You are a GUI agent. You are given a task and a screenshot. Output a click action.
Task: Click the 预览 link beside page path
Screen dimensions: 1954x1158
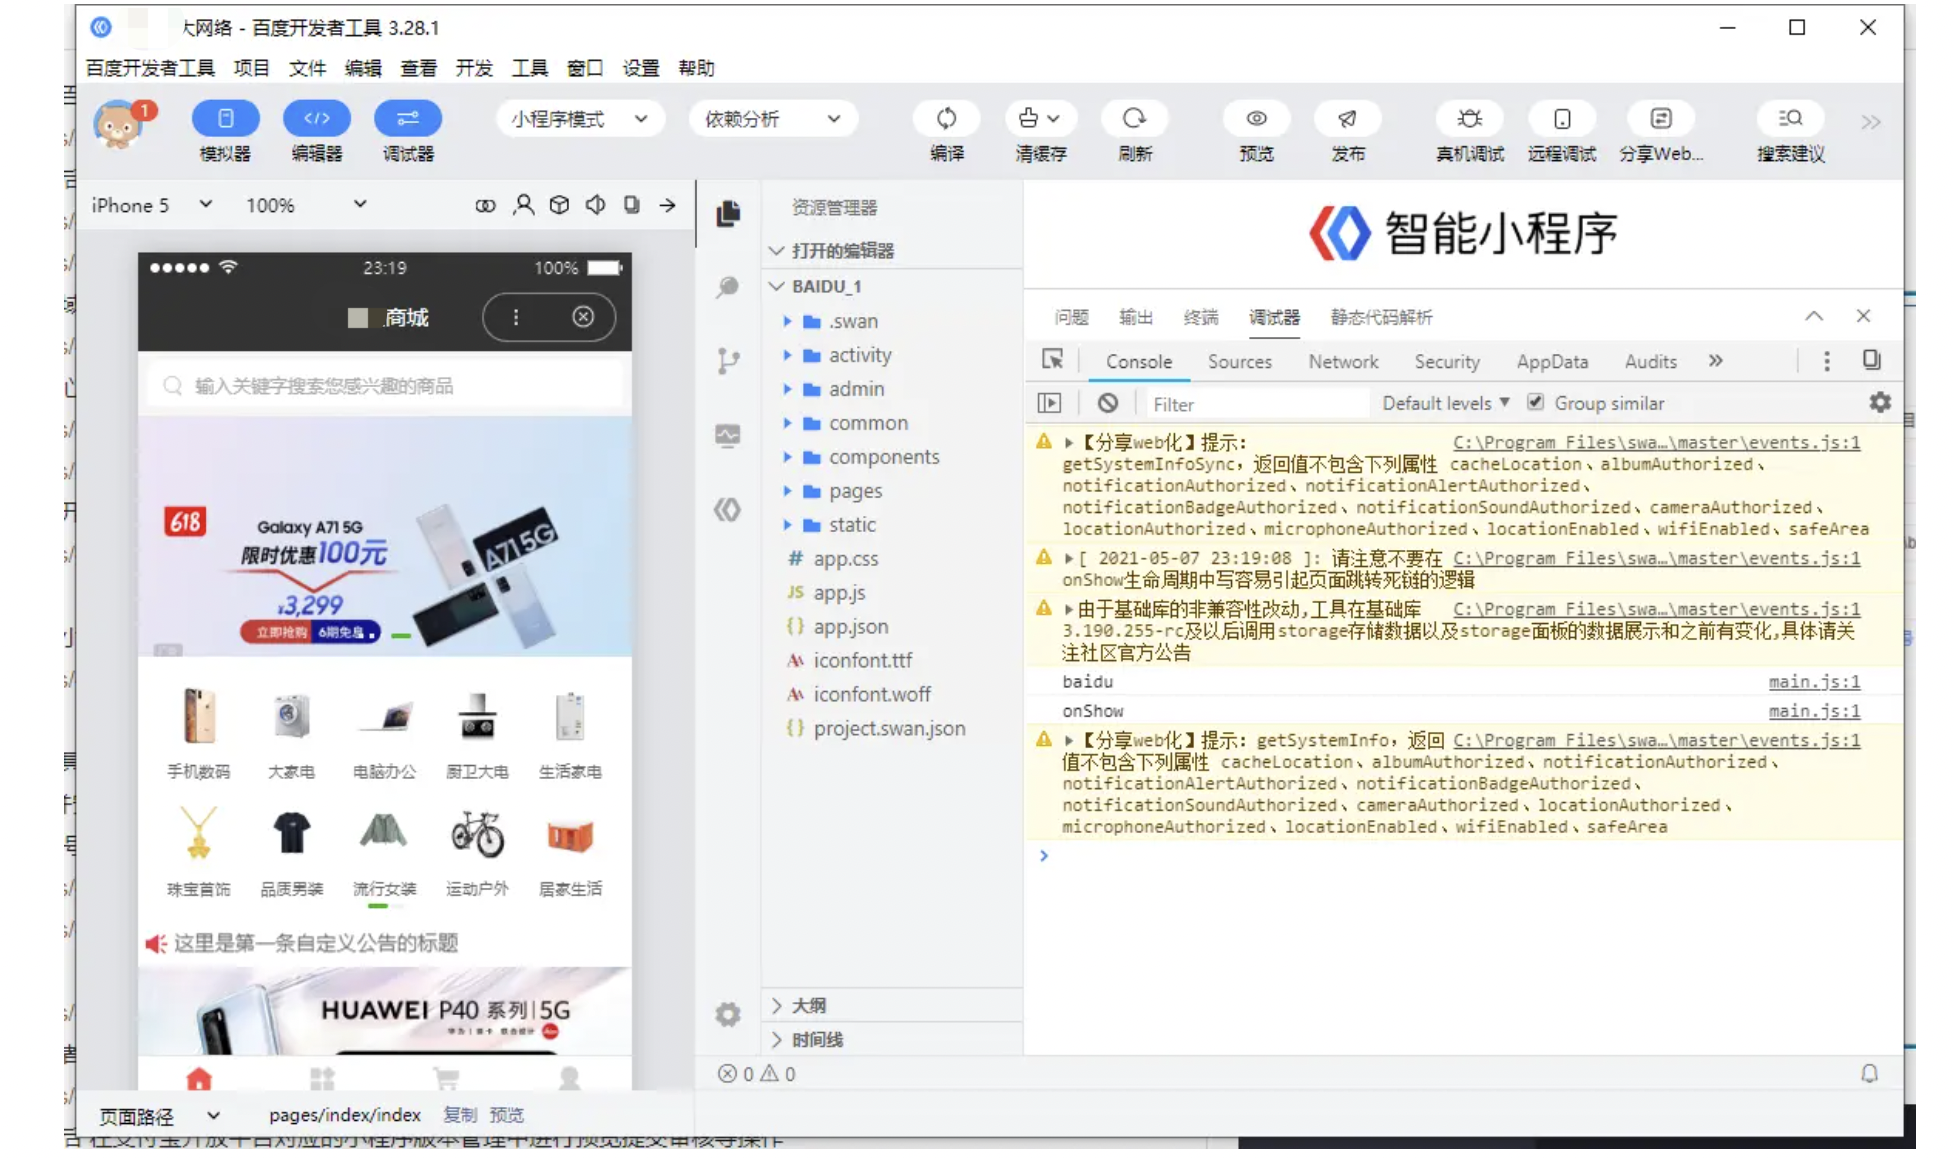click(506, 1115)
